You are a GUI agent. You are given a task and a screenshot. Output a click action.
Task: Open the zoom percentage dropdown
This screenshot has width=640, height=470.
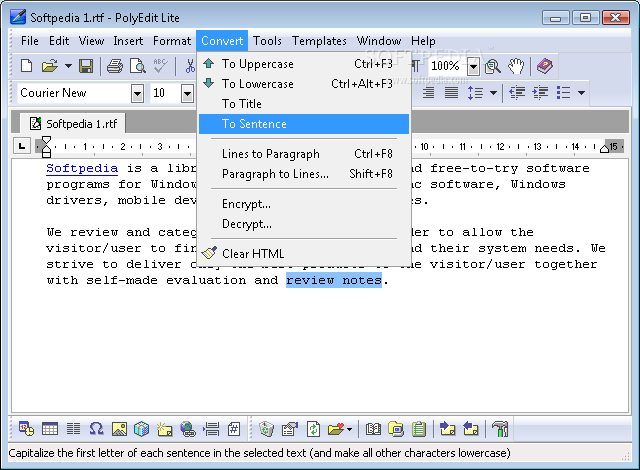pos(473,66)
